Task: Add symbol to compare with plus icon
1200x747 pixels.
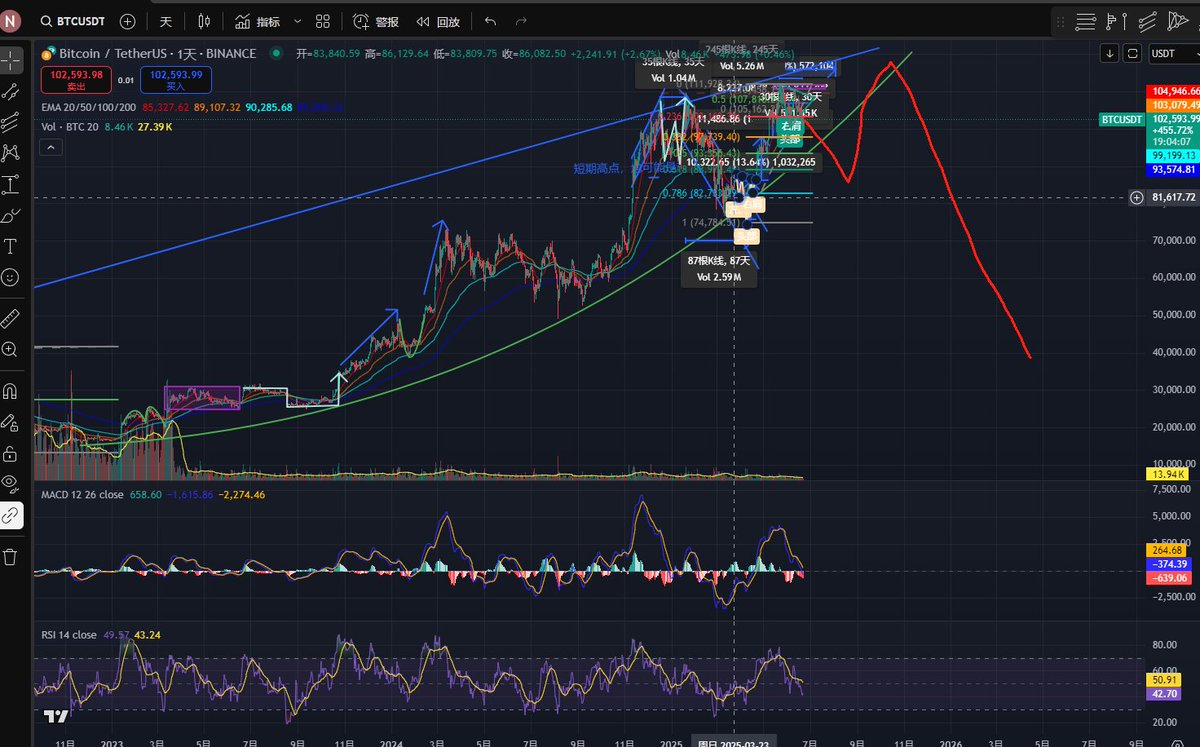Action: pyautogui.click(x=127, y=21)
